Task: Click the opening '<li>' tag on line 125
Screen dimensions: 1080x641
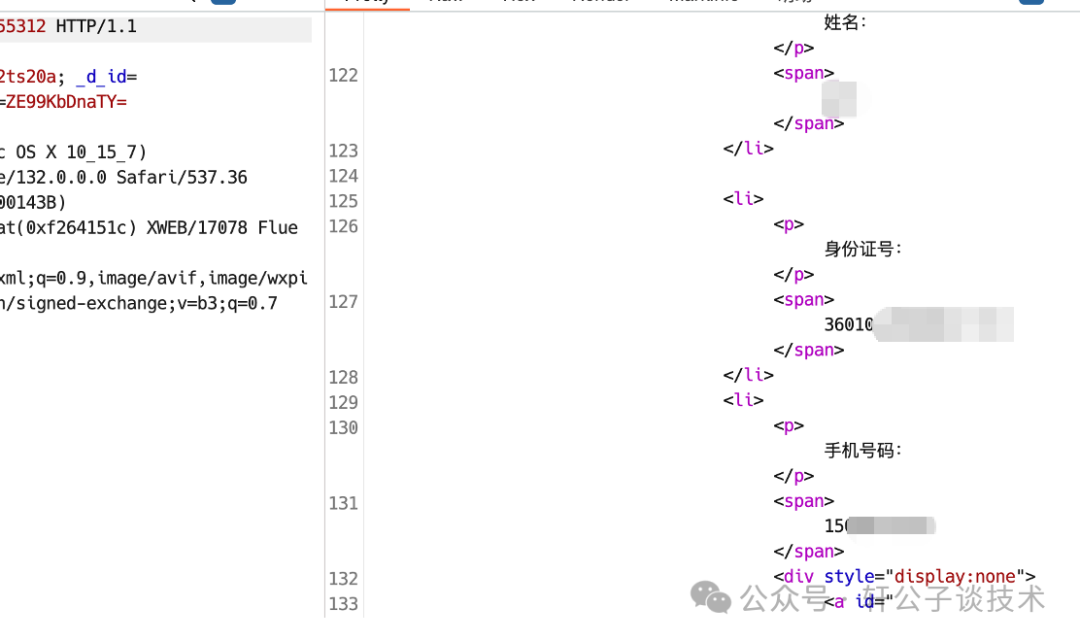Action: point(743,199)
